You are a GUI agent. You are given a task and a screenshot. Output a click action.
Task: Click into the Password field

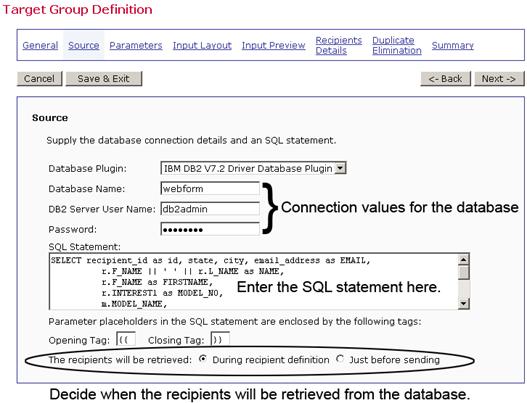[x=210, y=229]
